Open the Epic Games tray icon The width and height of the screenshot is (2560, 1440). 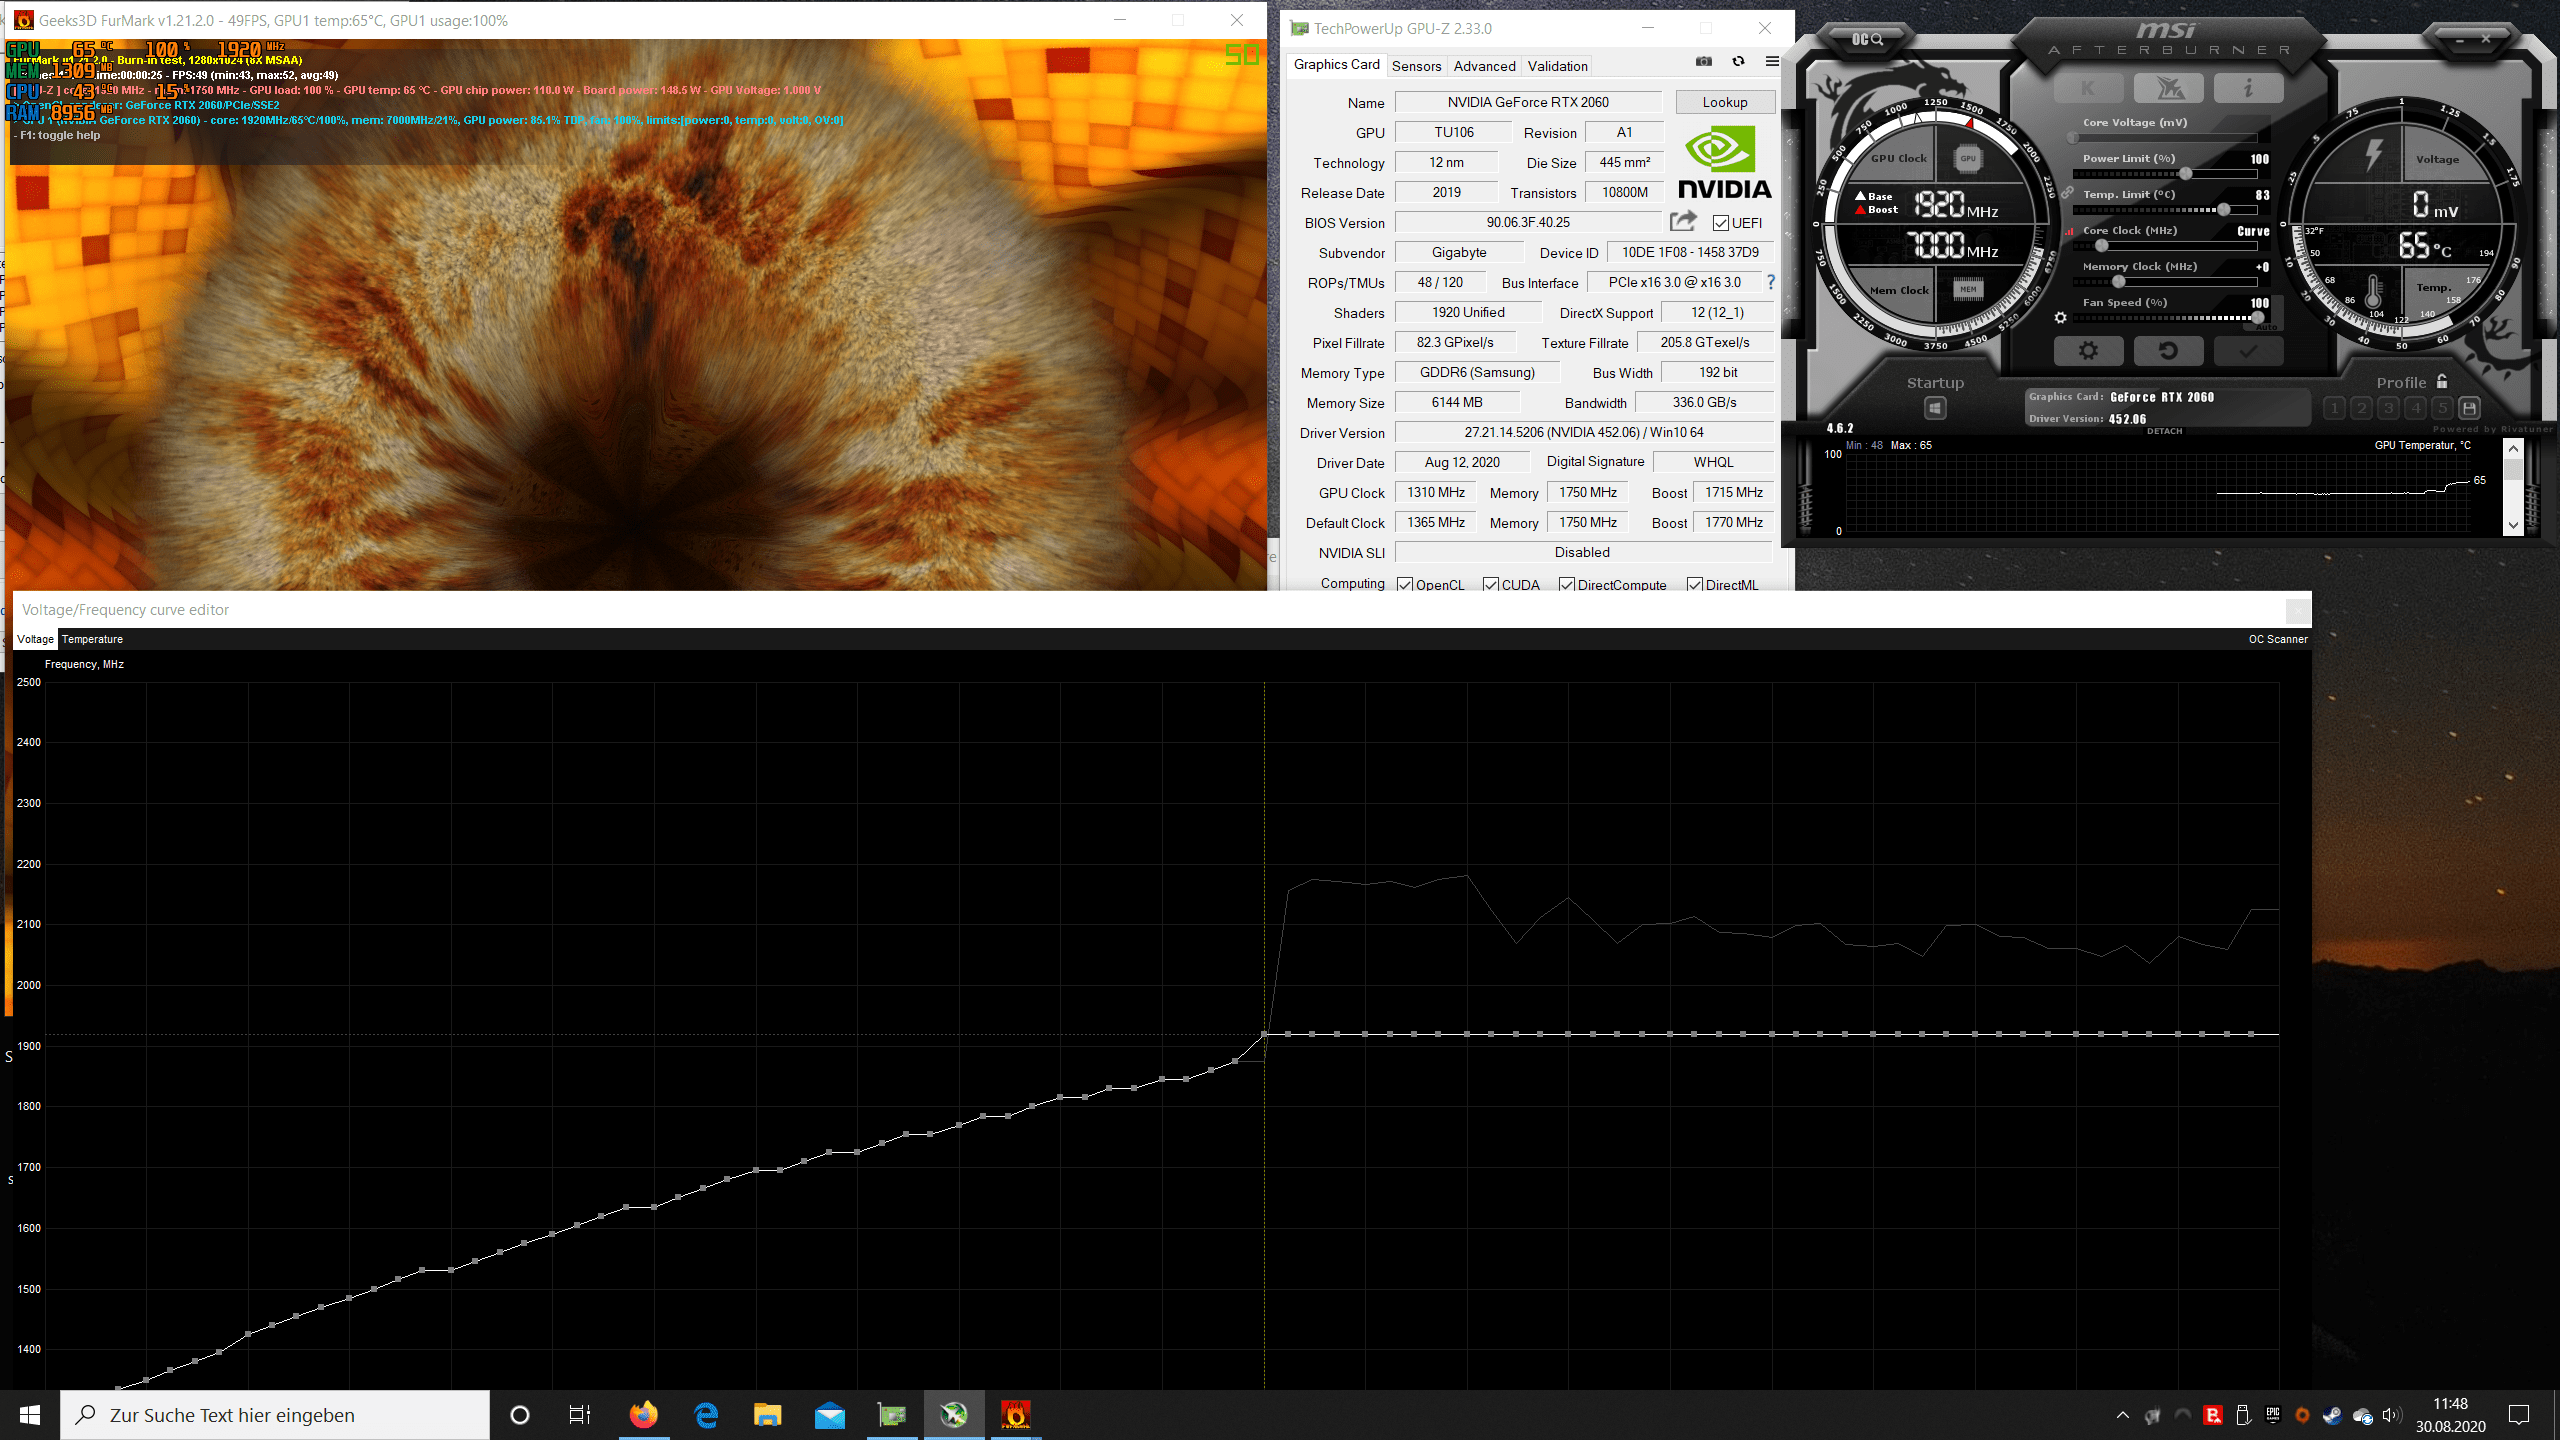click(x=2273, y=1415)
